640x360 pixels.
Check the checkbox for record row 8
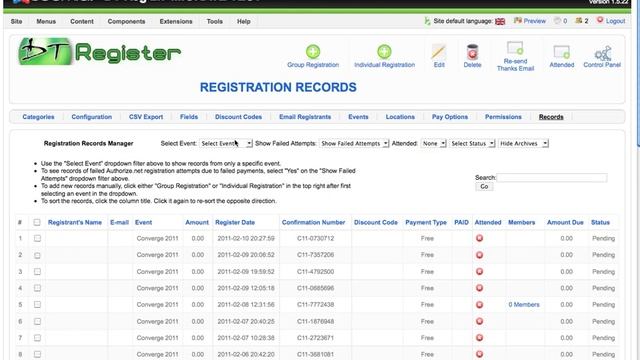pos(37,354)
